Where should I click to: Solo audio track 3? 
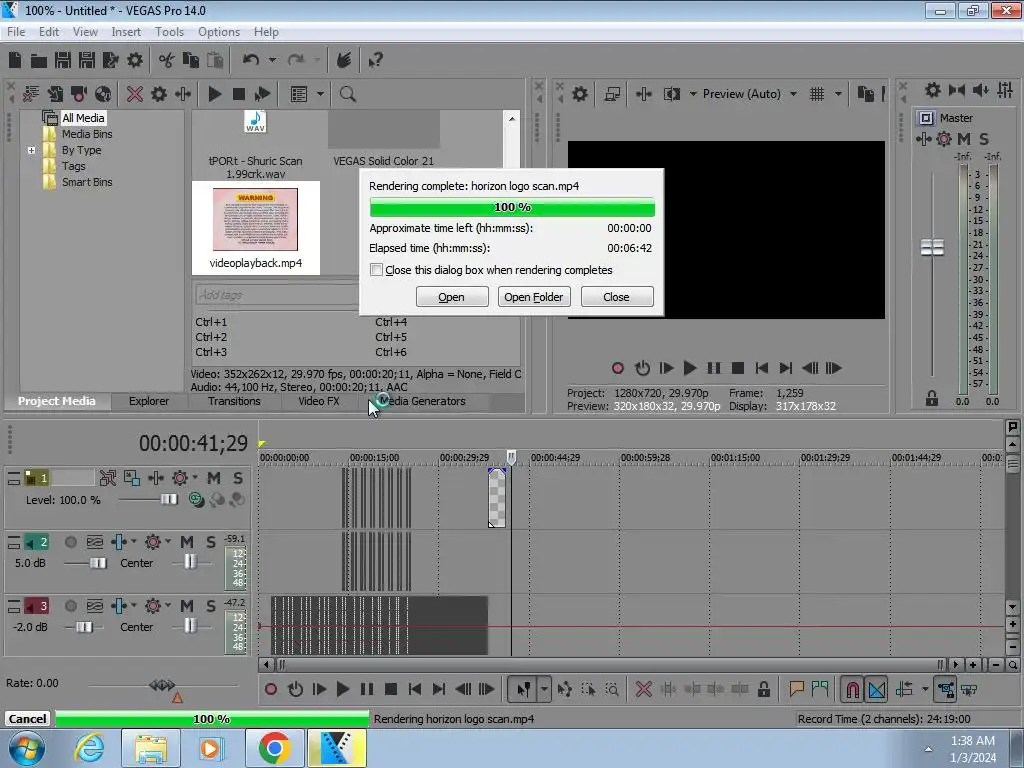pos(210,606)
